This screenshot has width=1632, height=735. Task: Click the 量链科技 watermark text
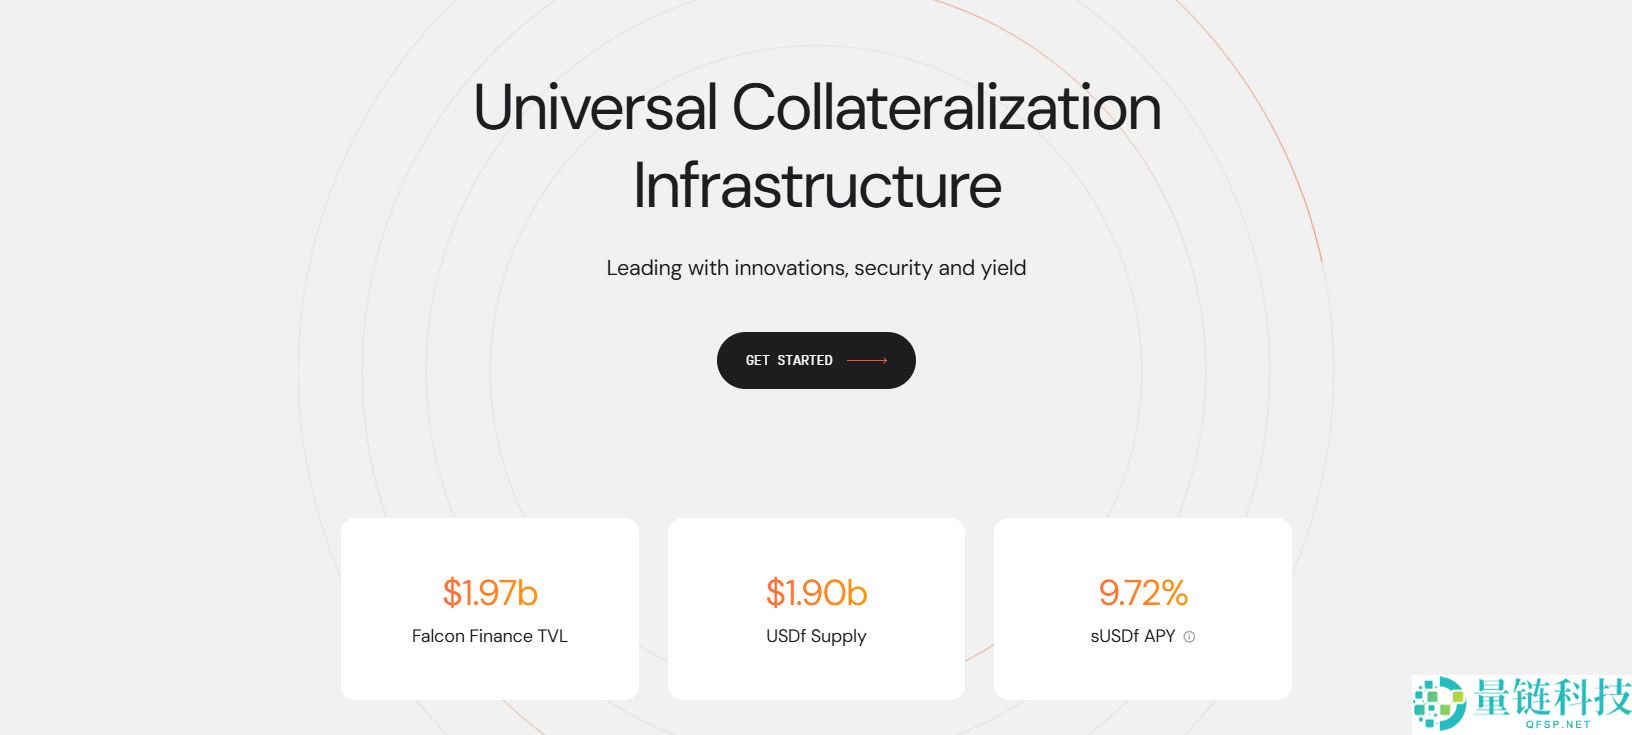[1552, 697]
